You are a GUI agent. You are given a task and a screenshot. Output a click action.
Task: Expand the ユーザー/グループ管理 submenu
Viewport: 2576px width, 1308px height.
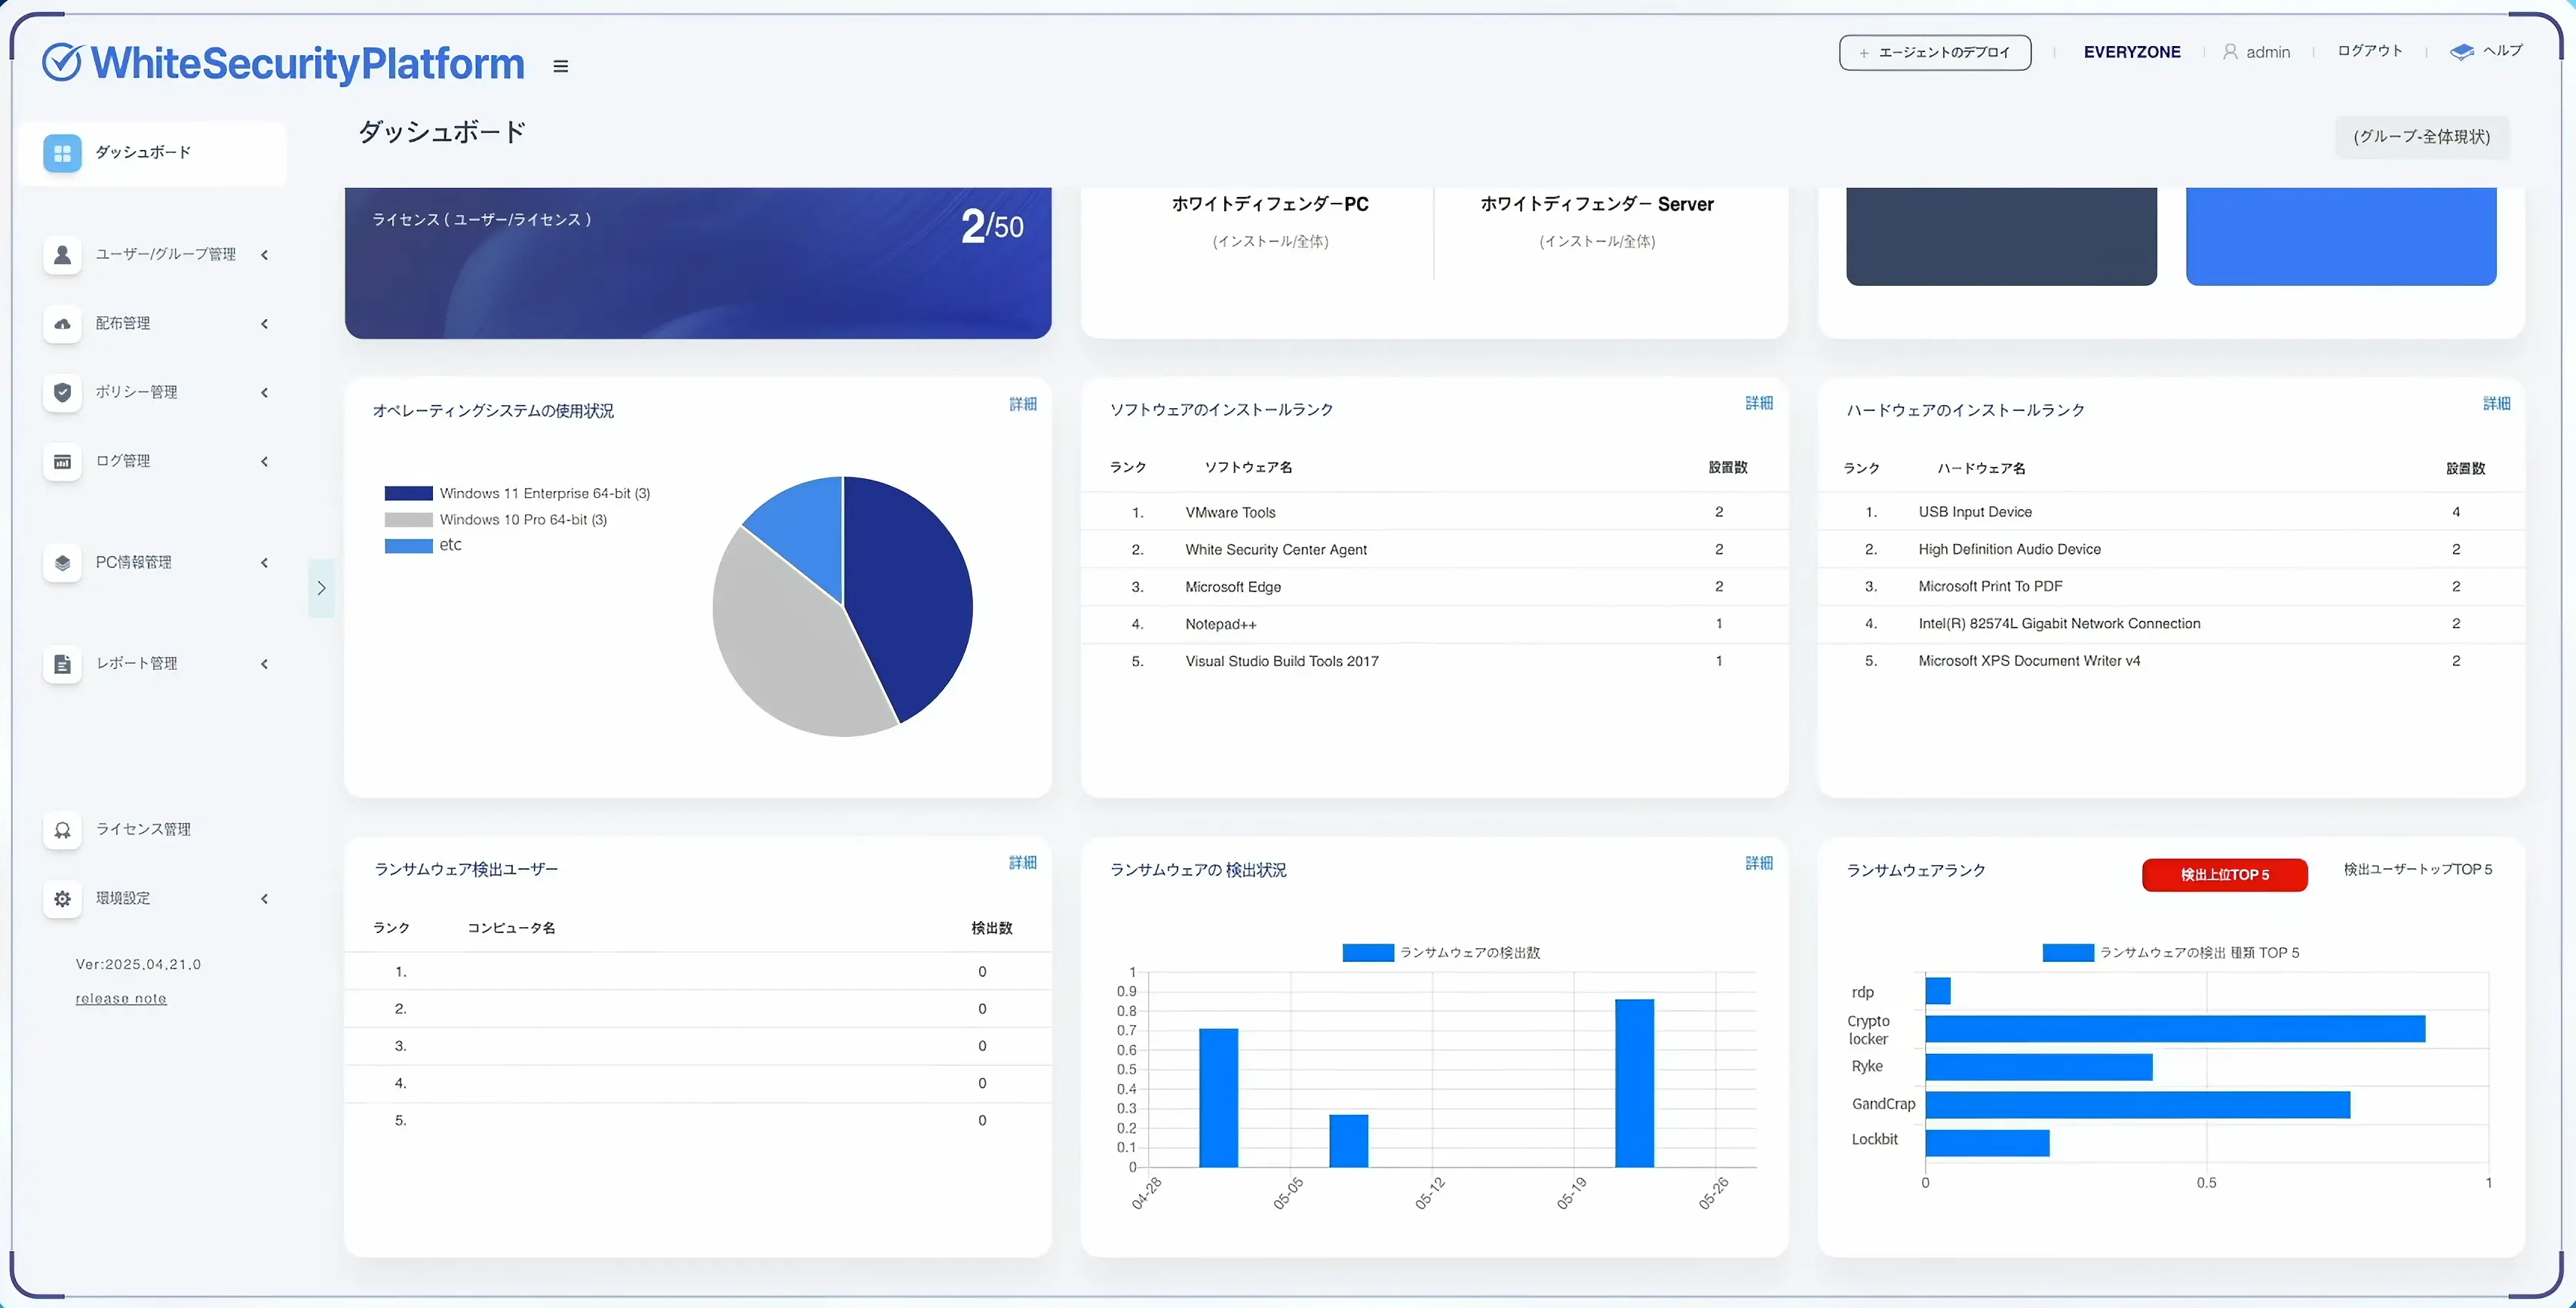264,254
